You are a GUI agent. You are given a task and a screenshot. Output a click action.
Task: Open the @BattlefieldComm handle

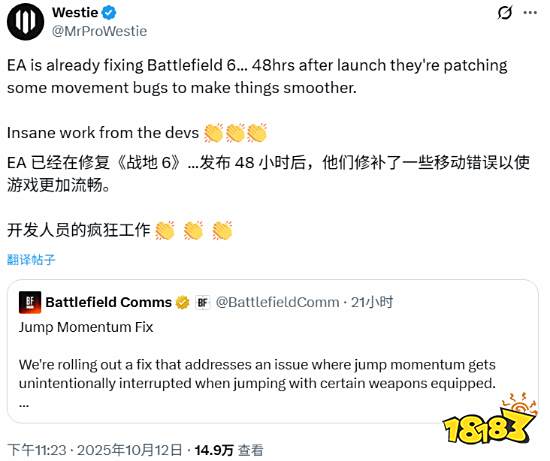coord(277,302)
